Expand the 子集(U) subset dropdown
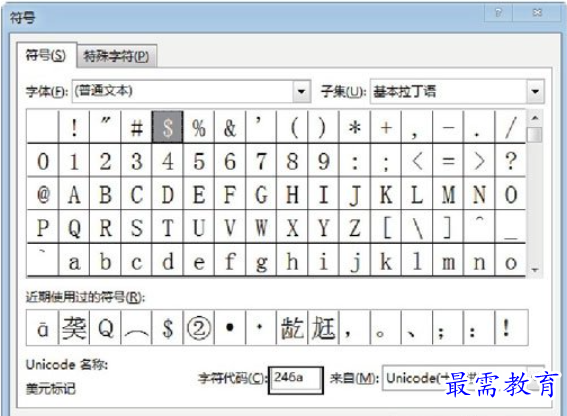Screen dimensions: 567x416 point(535,91)
